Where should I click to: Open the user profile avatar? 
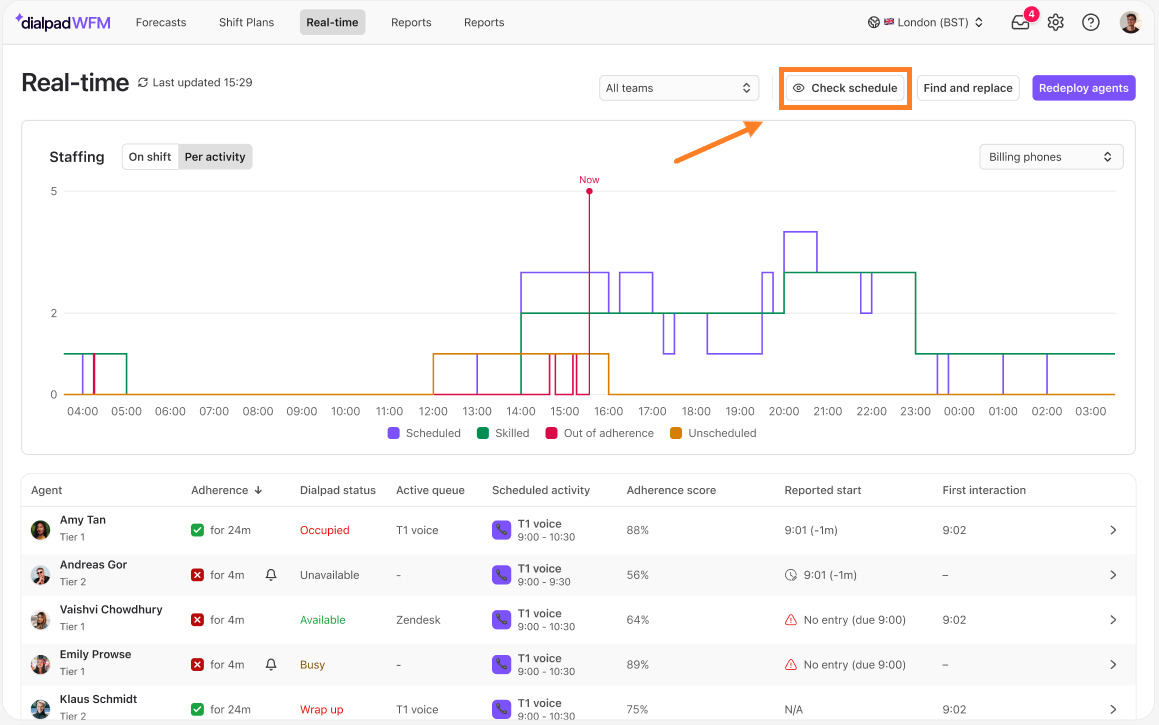point(1130,22)
